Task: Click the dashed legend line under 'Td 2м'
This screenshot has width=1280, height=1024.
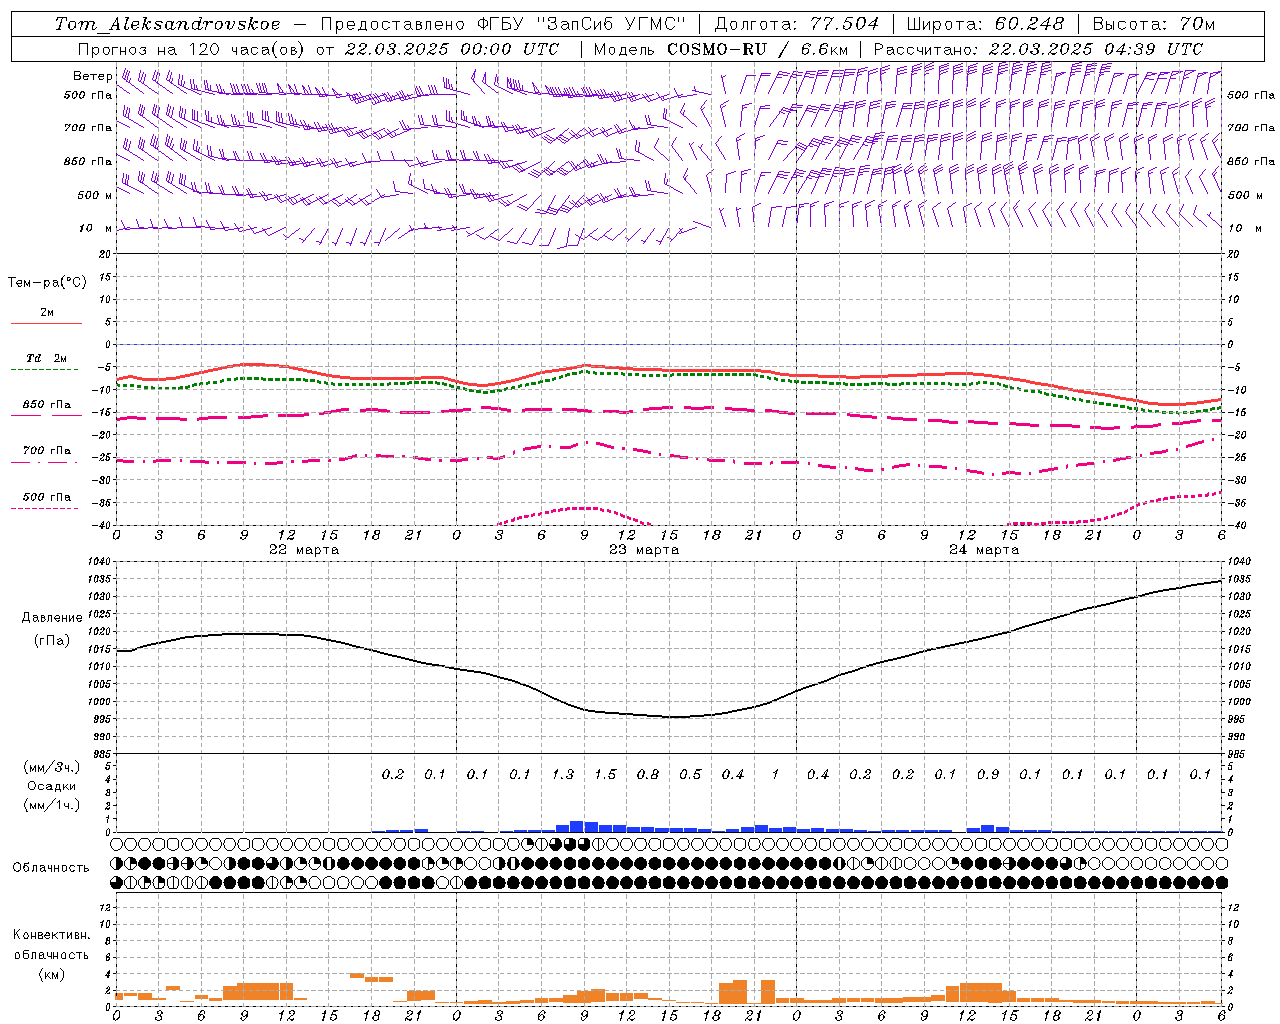Action: point(45,369)
